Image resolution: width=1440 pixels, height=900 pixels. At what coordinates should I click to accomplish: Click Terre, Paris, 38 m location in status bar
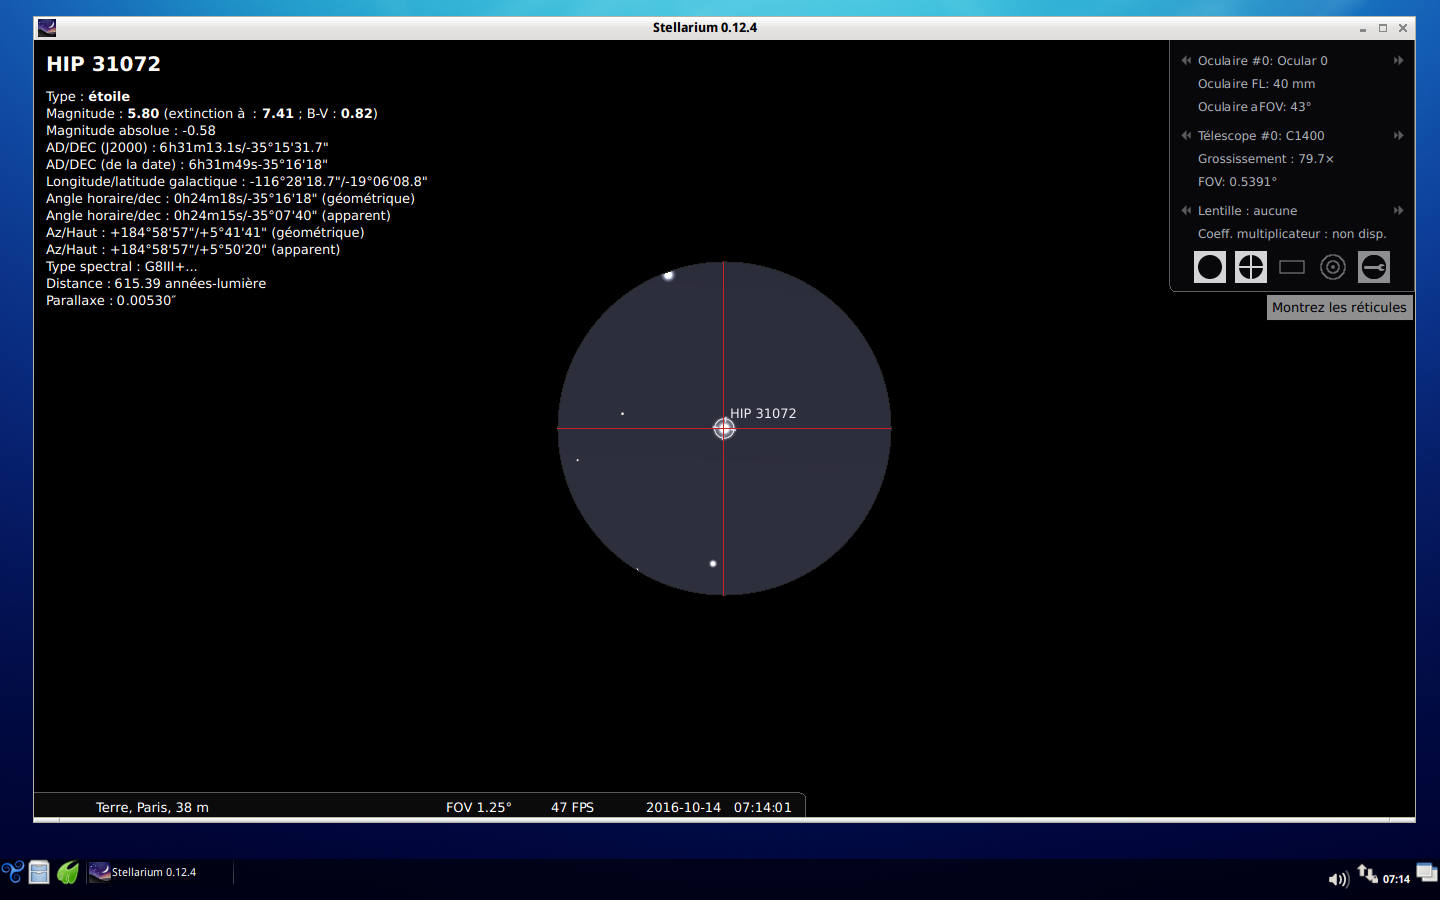[152, 807]
